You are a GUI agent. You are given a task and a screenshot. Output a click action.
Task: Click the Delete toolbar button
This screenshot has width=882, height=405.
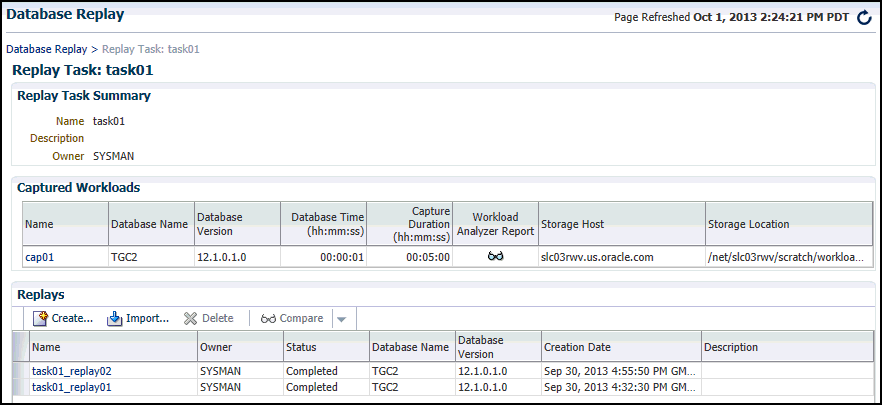coord(208,318)
